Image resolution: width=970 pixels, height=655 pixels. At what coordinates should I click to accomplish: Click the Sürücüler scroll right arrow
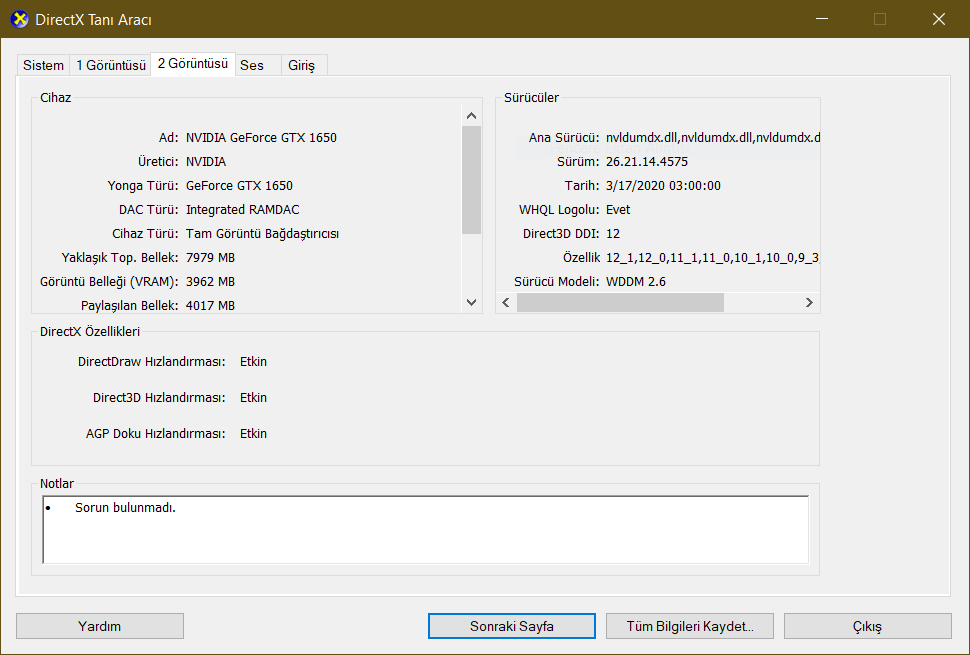(809, 302)
